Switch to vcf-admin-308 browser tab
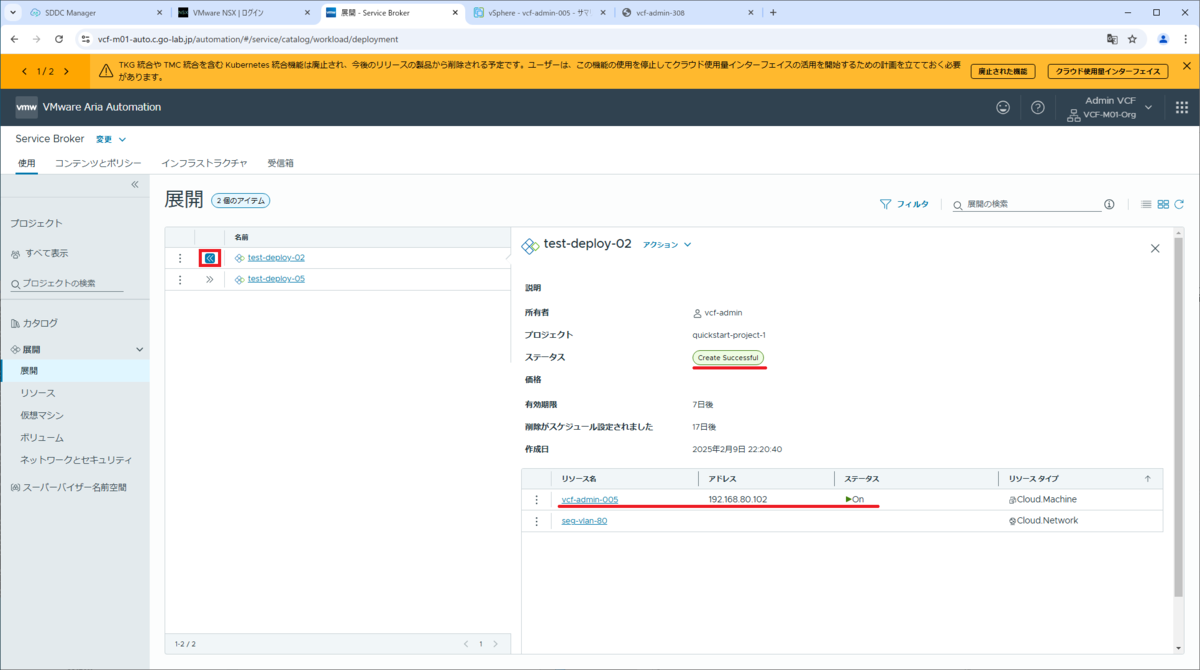Image resolution: width=1200 pixels, height=670 pixels. pos(686,13)
